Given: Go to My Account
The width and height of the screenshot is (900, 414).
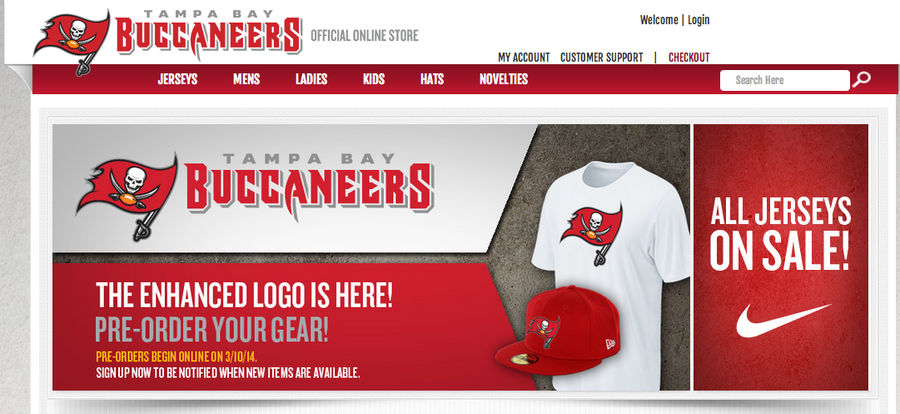Looking at the screenshot, I should [523, 57].
